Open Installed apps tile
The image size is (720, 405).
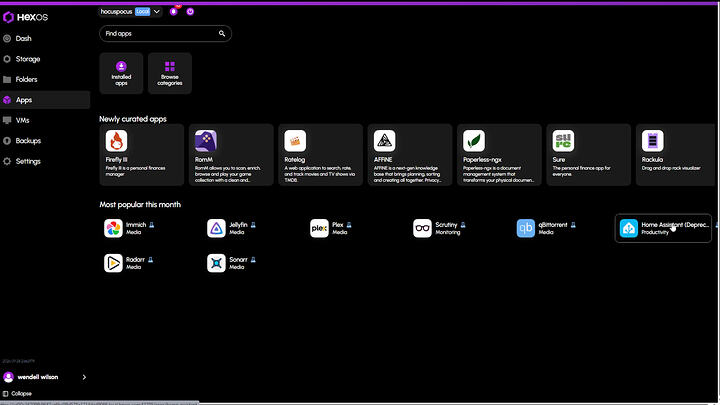click(121, 73)
